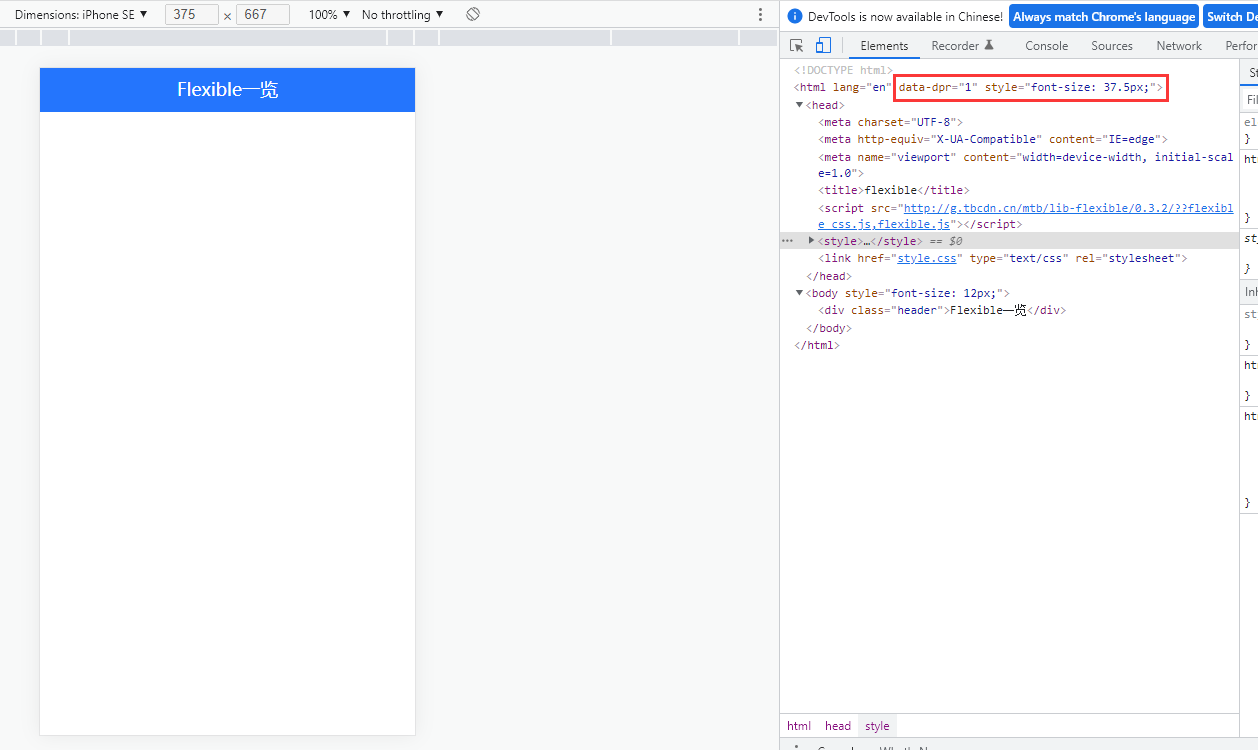Image resolution: width=1258 pixels, height=750 pixels.
Task: Click the Always match Chrome's language button
Action: point(1104,16)
